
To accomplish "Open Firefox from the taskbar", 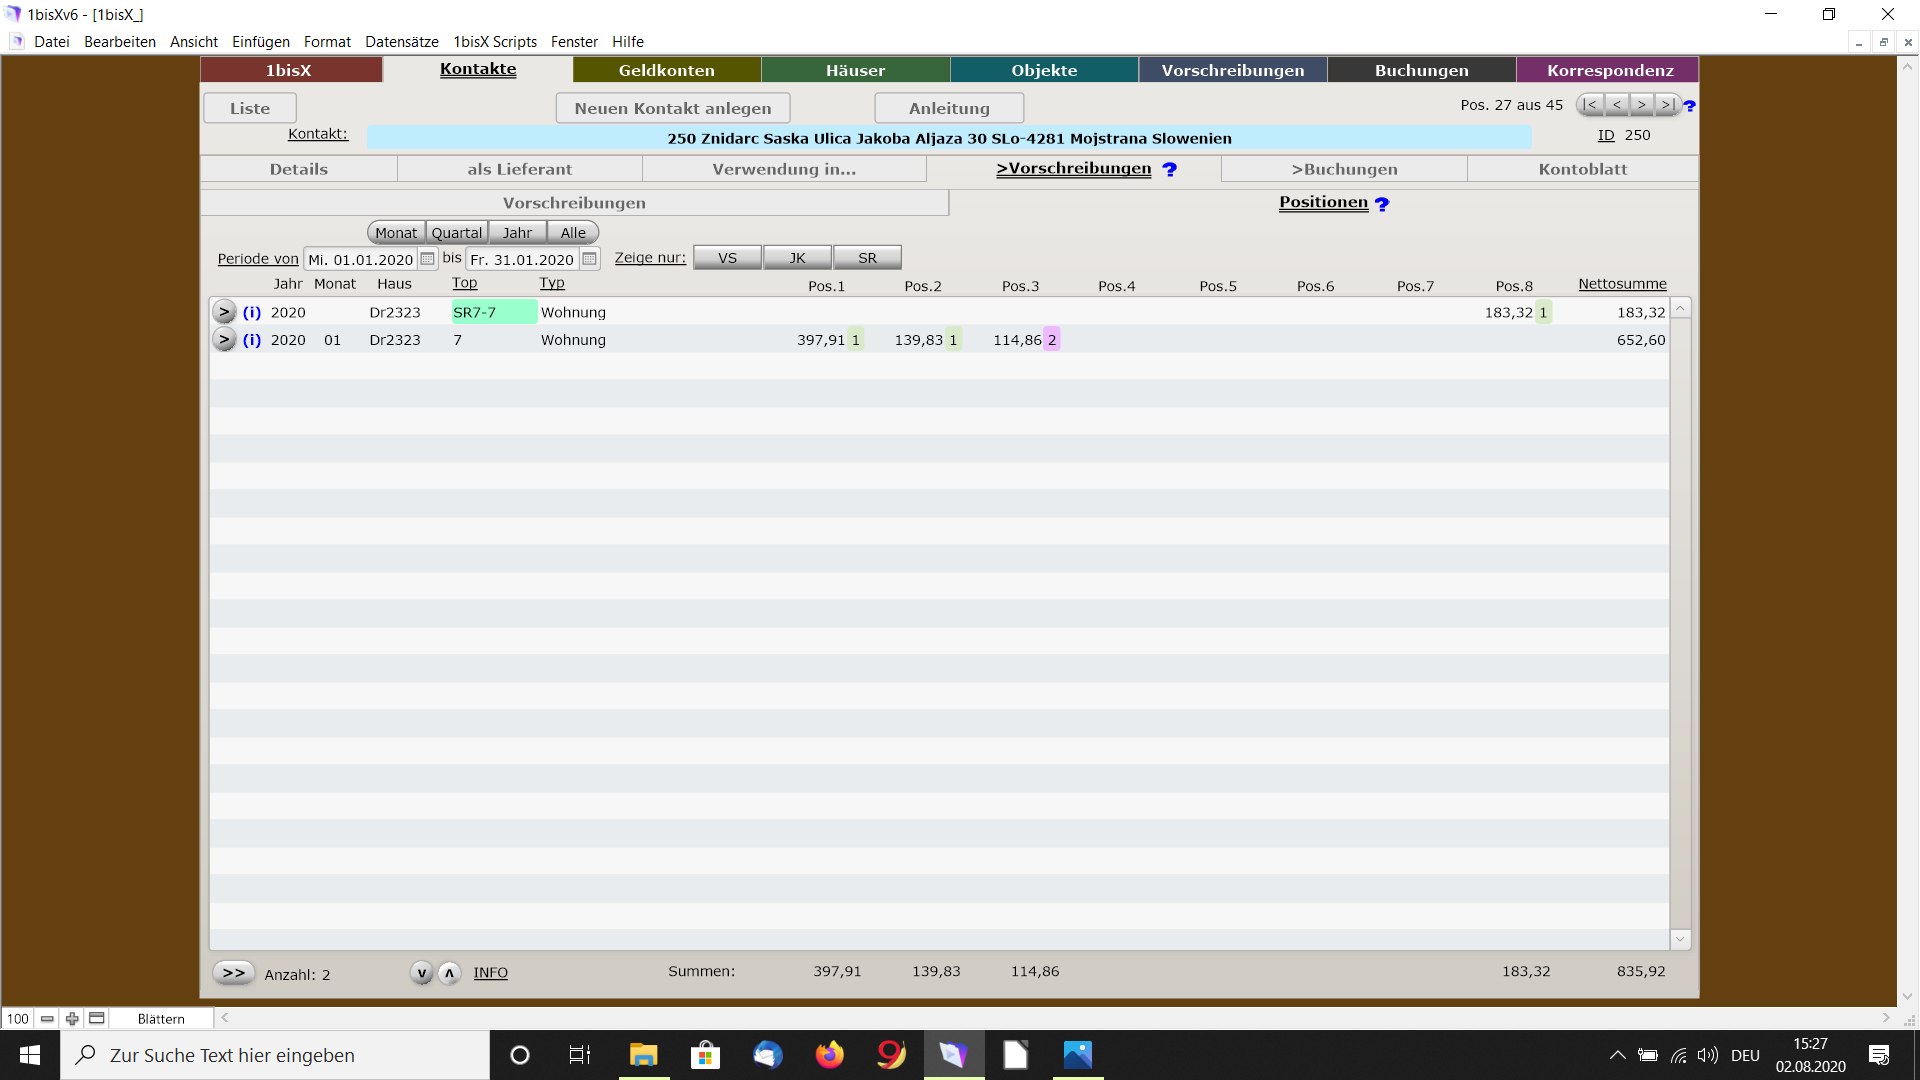I will click(x=829, y=1055).
